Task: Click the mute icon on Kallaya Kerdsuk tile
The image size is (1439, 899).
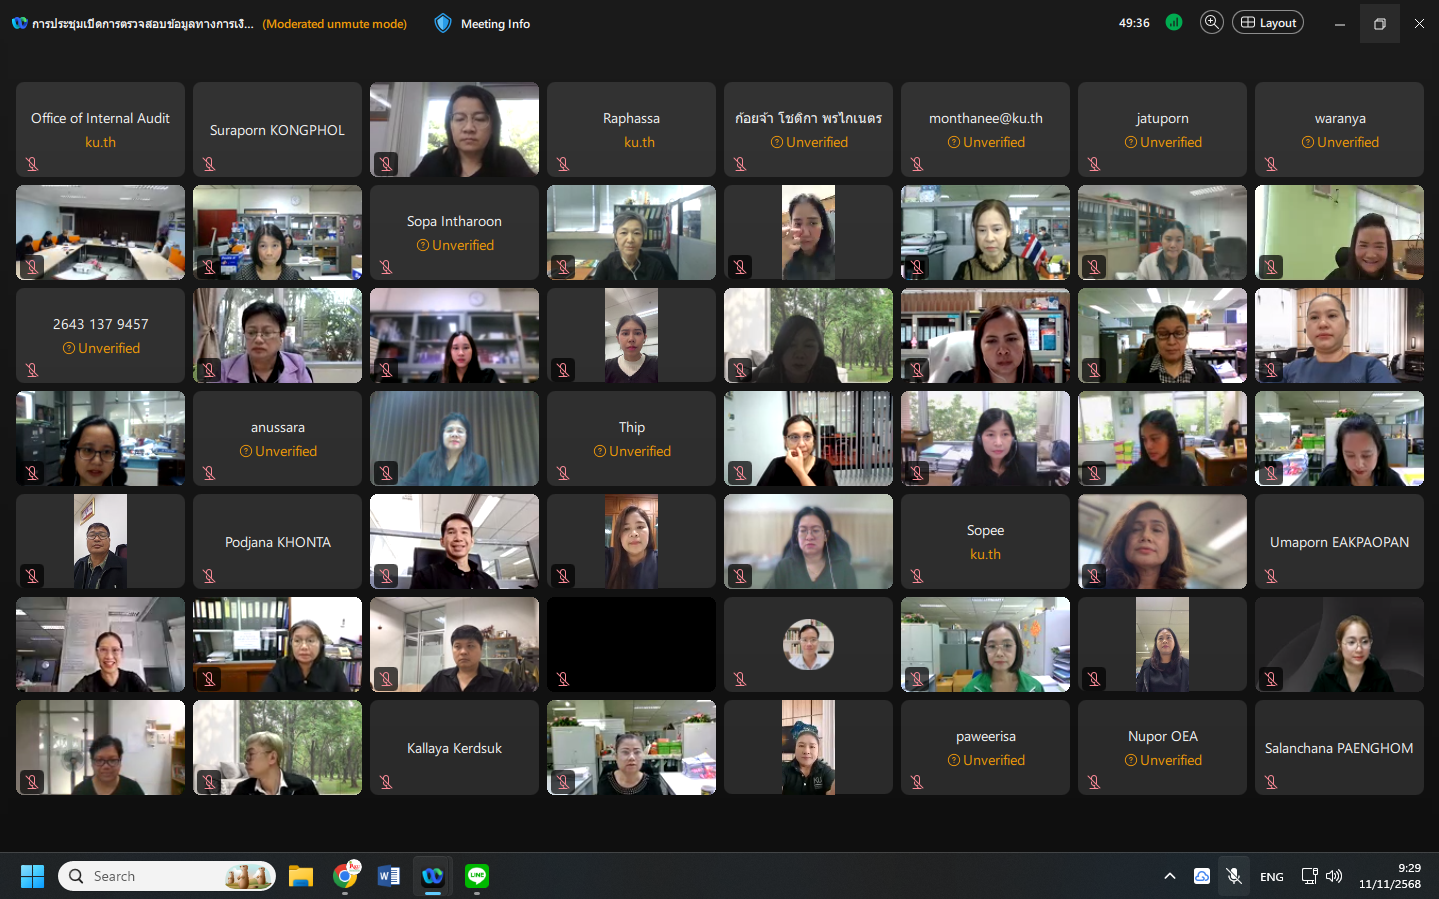Action: coord(386,782)
